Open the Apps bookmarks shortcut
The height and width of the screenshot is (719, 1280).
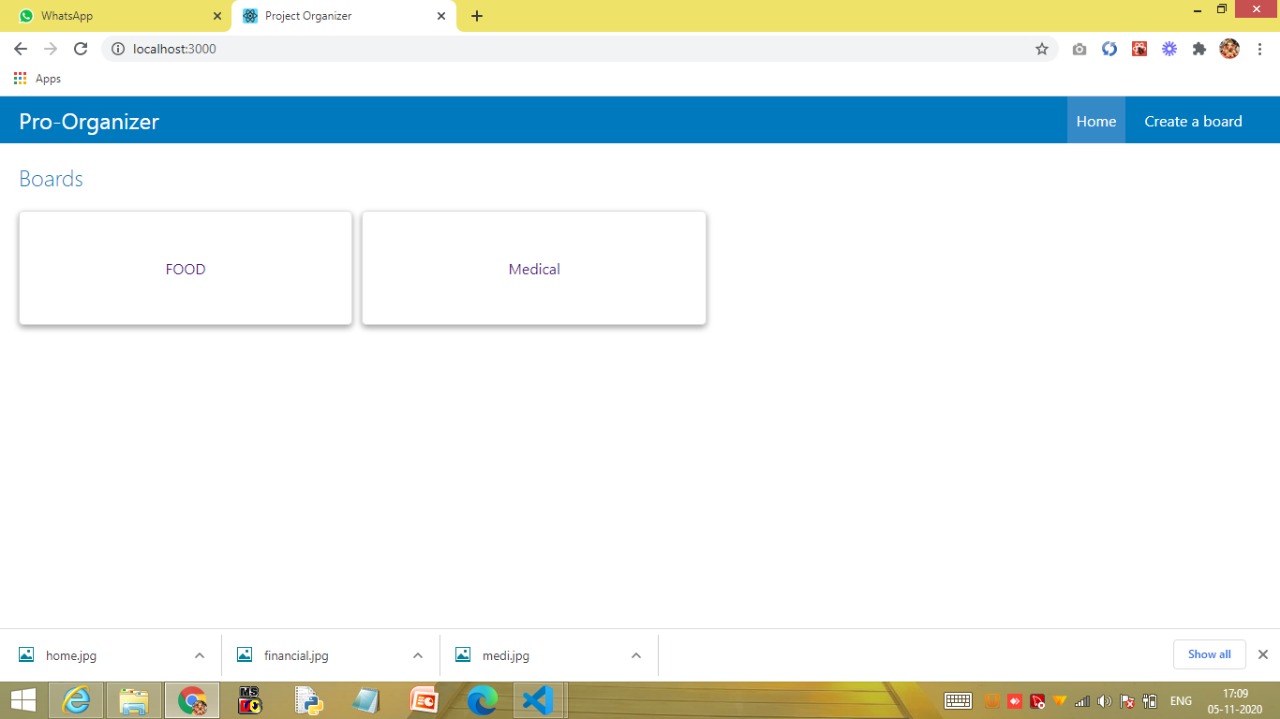(x=37, y=79)
